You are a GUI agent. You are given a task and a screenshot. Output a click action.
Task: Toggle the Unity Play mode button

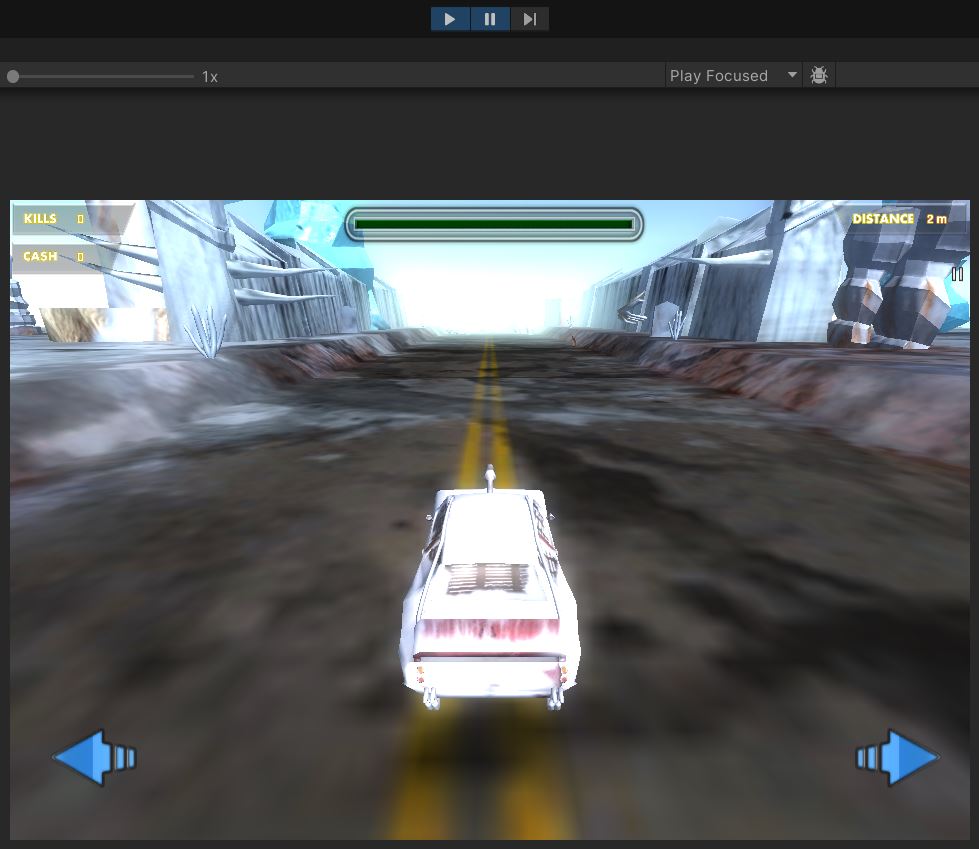click(450, 19)
